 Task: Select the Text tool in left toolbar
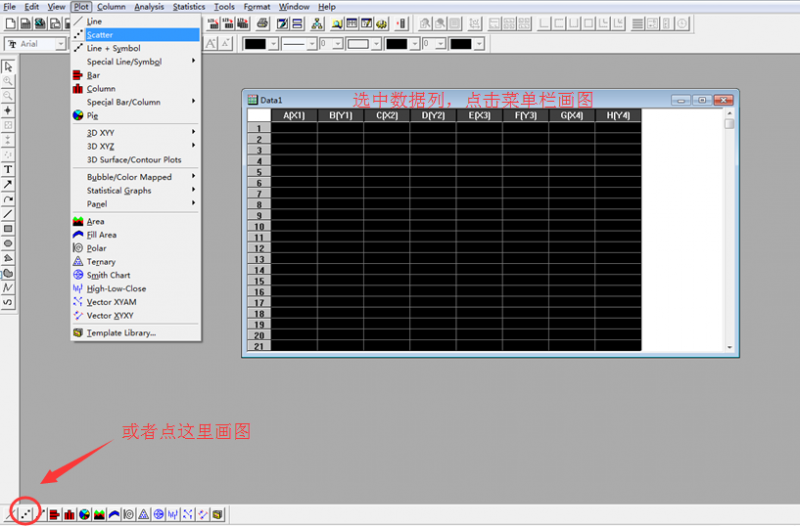tap(8, 170)
